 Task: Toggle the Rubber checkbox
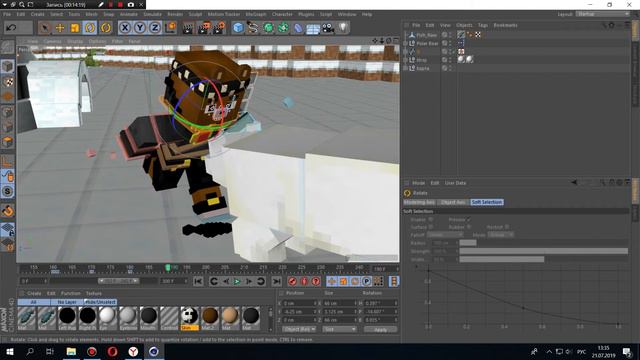[x=469, y=227]
